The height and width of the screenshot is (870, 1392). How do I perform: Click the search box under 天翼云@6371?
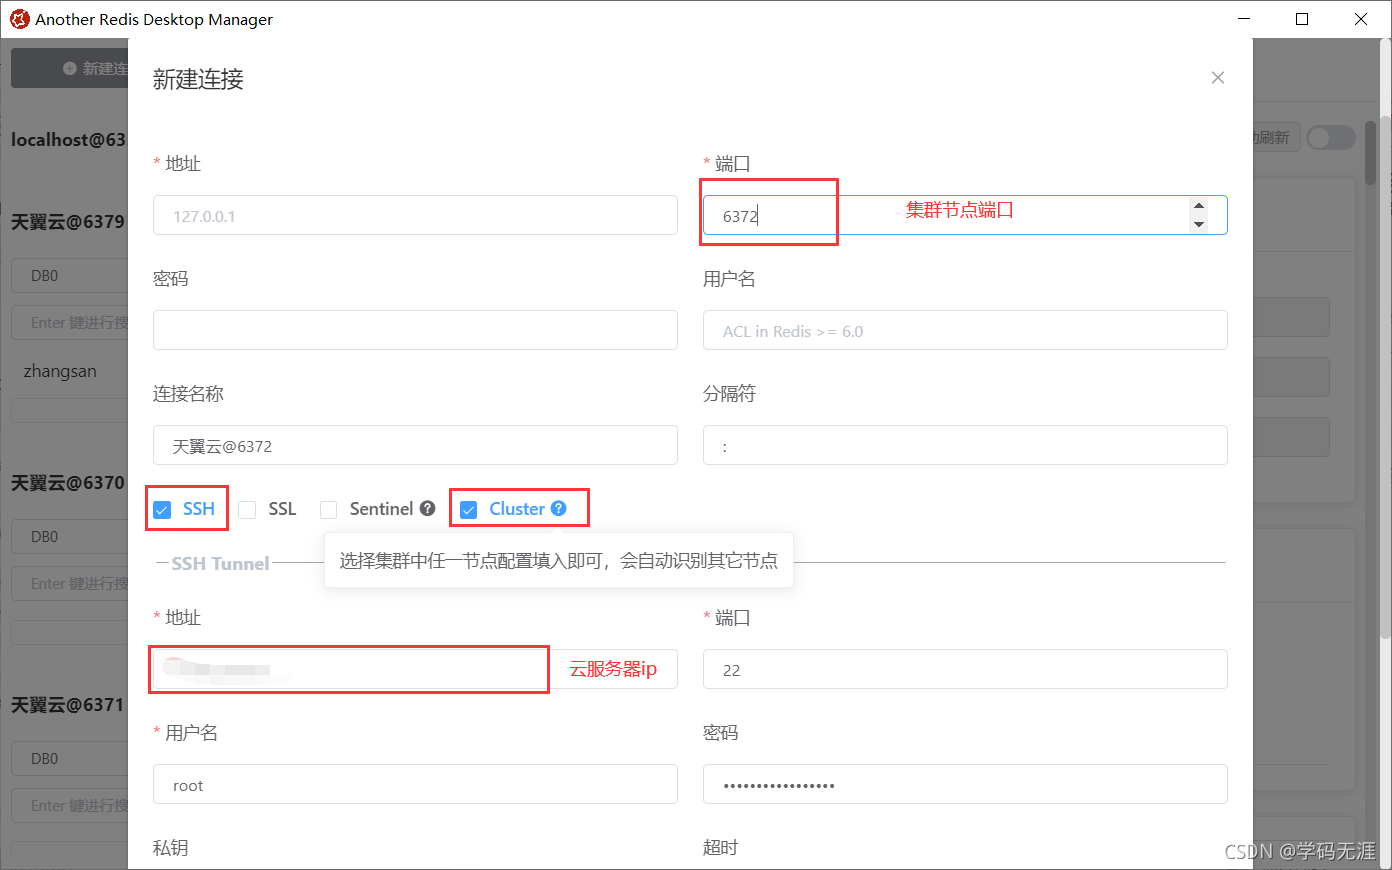[70, 805]
